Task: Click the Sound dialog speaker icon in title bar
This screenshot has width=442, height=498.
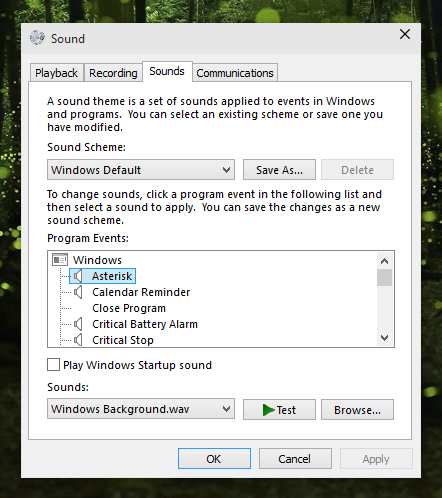Action: pos(37,38)
